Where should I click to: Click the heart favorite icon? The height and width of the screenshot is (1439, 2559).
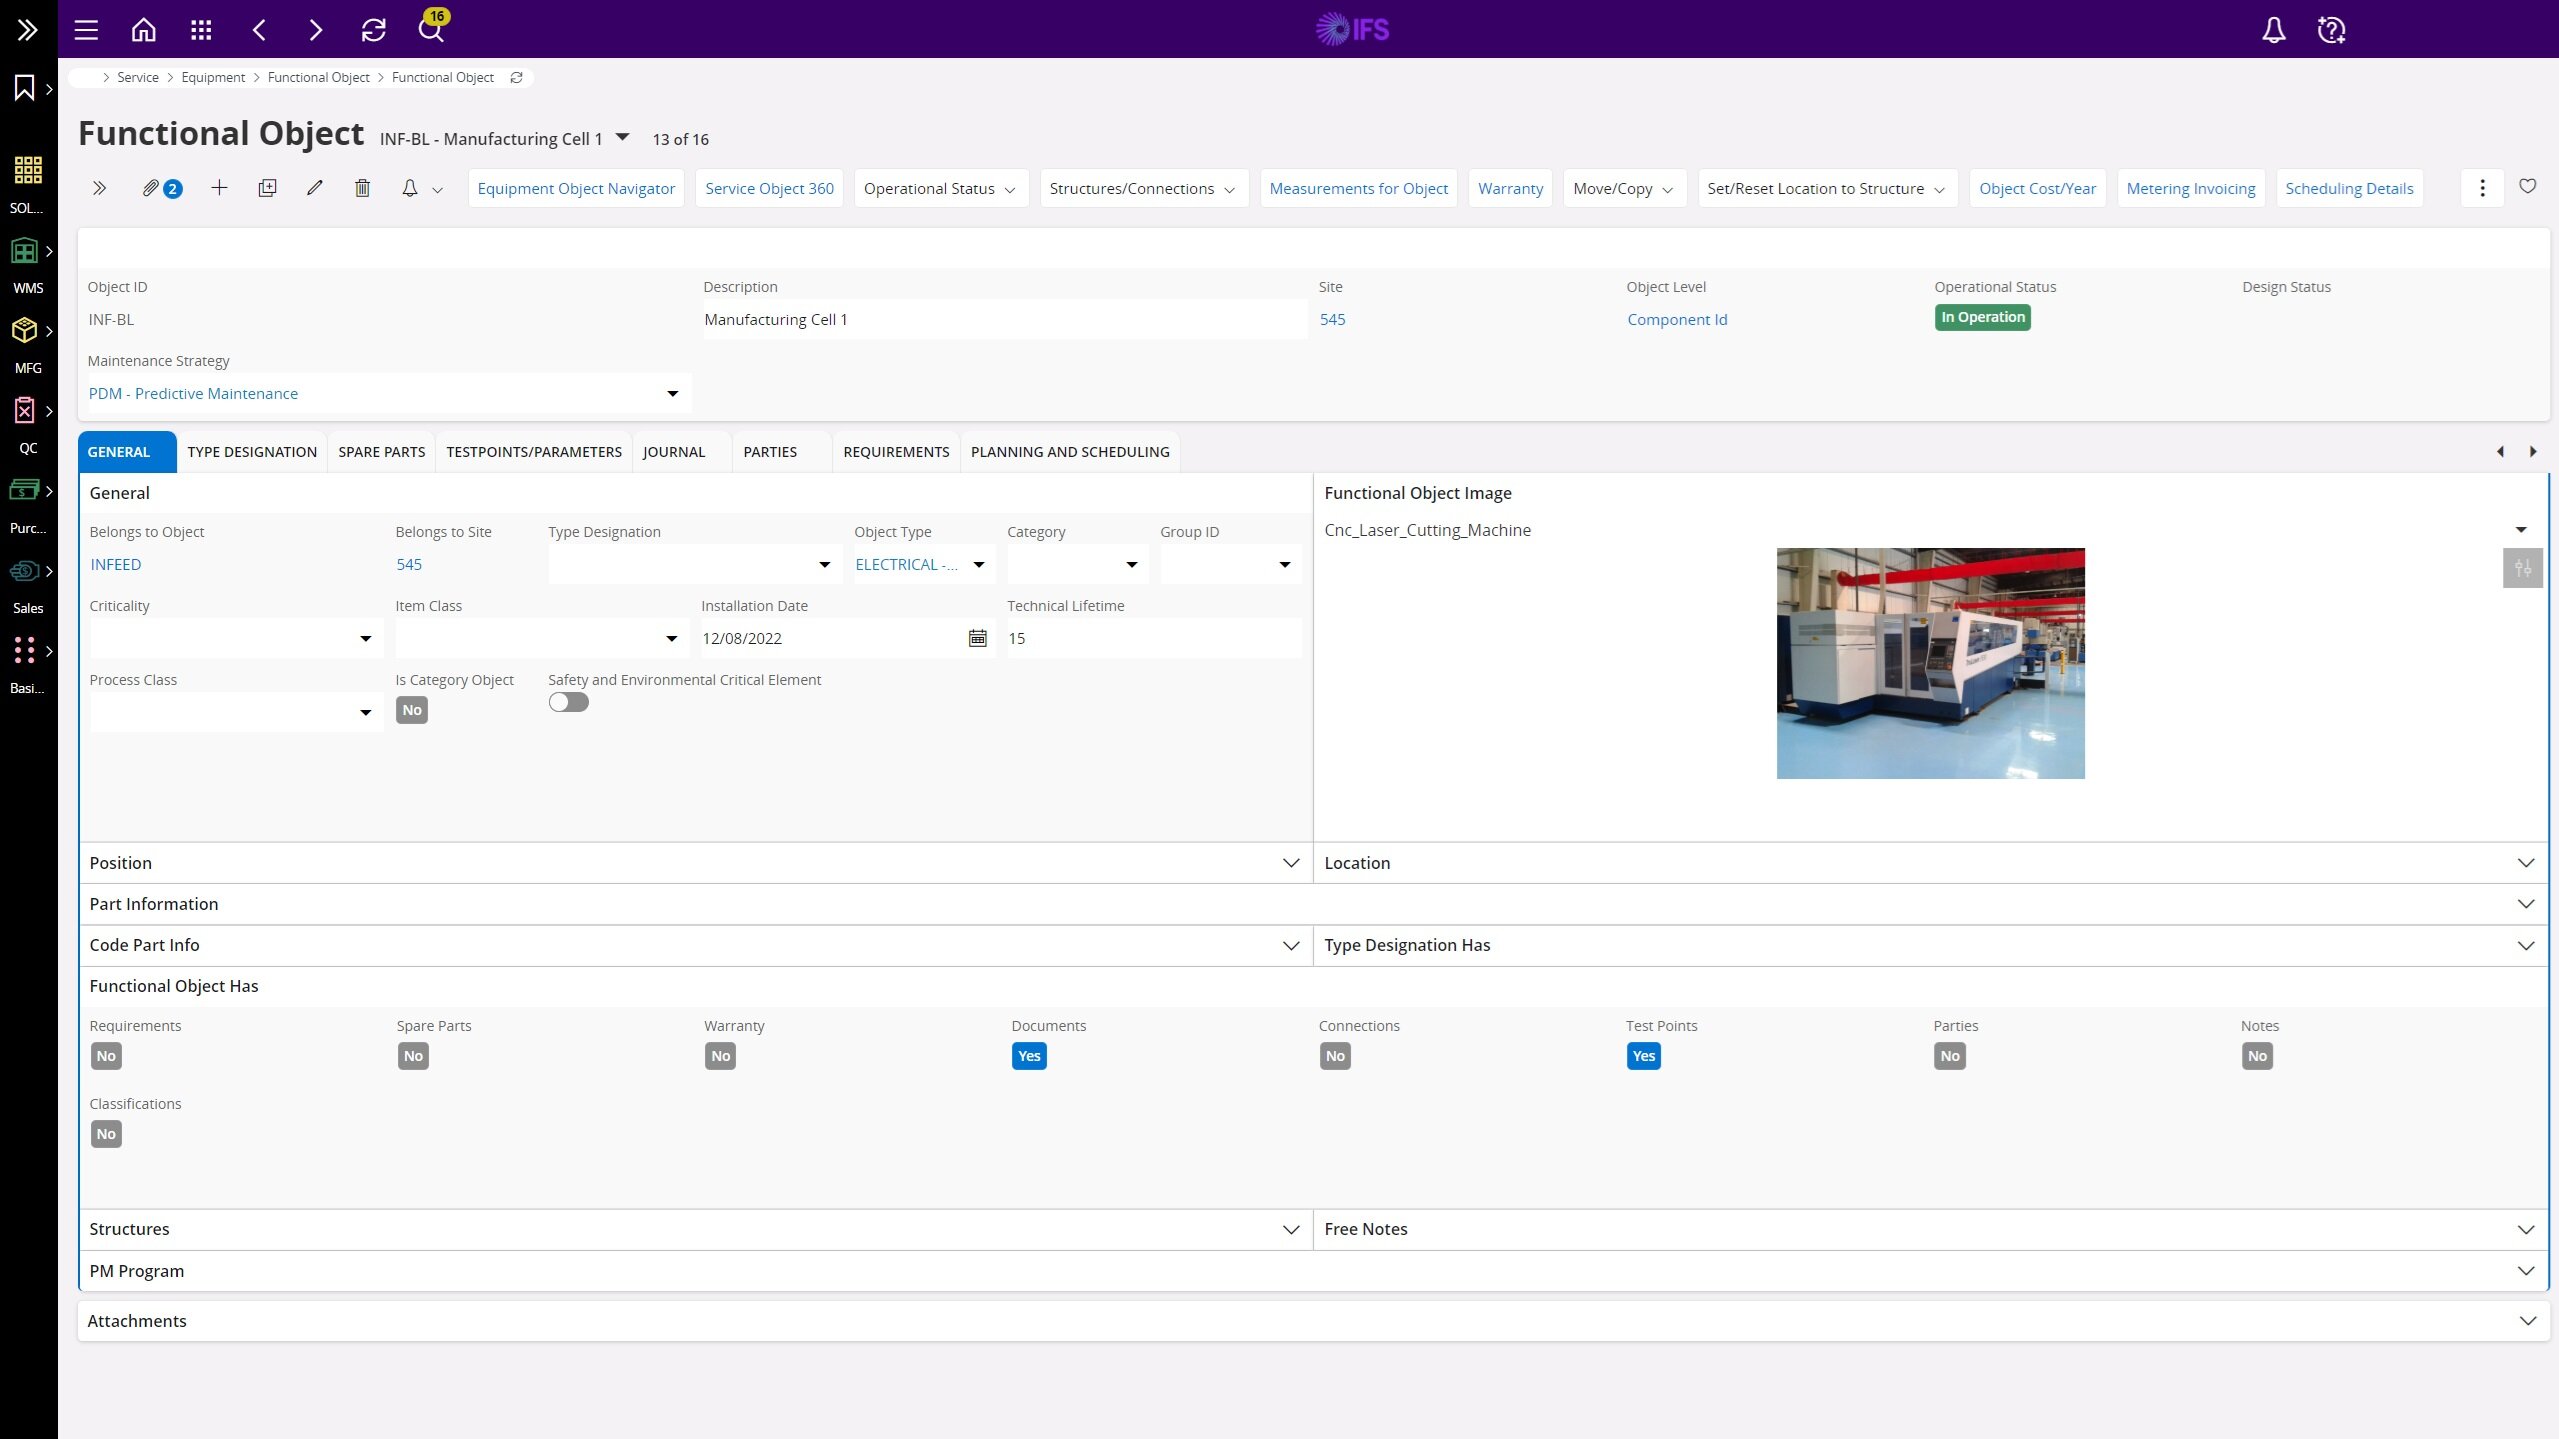[2527, 187]
